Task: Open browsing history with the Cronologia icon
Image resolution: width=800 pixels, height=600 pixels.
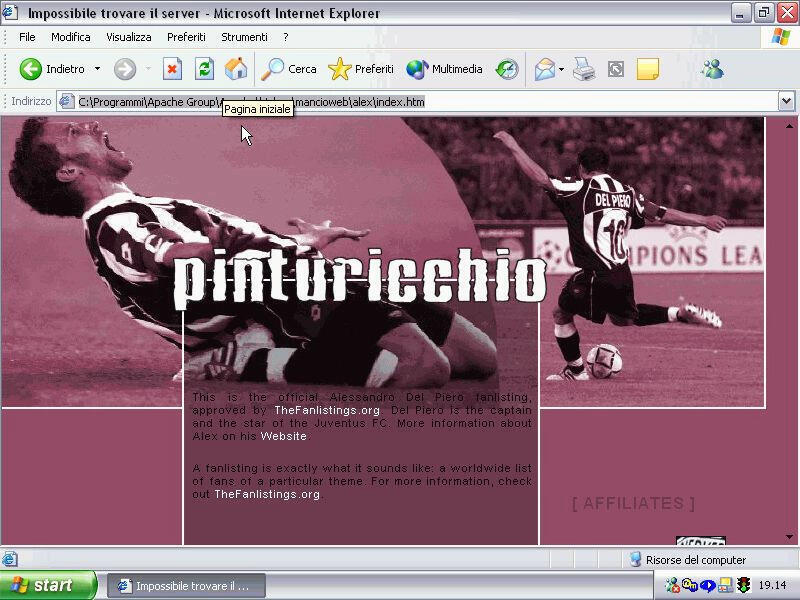Action: pos(506,69)
